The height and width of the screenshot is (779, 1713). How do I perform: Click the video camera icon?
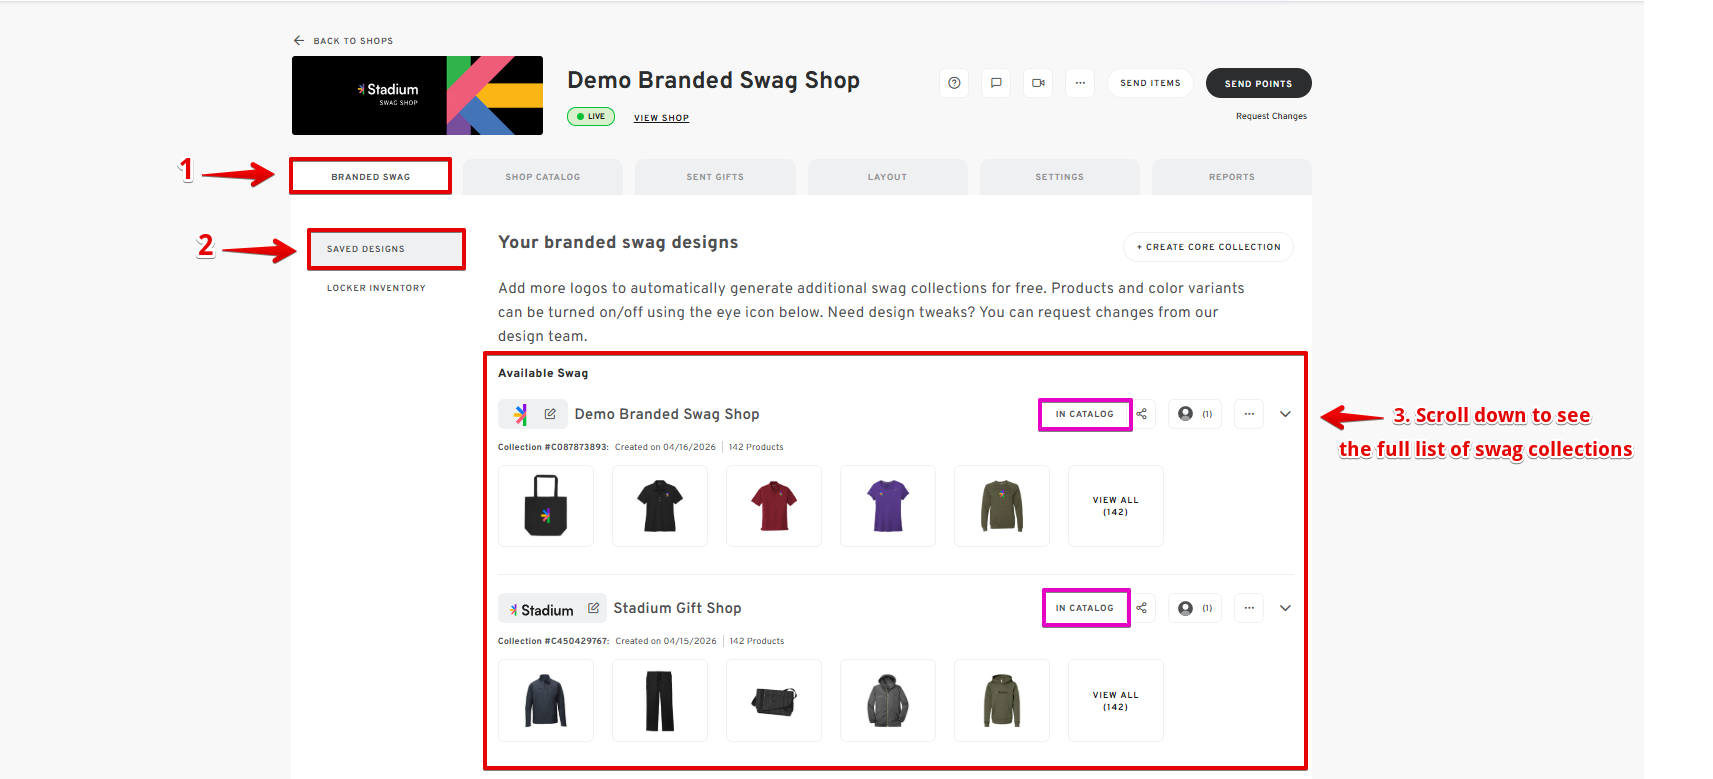[x=1038, y=83]
